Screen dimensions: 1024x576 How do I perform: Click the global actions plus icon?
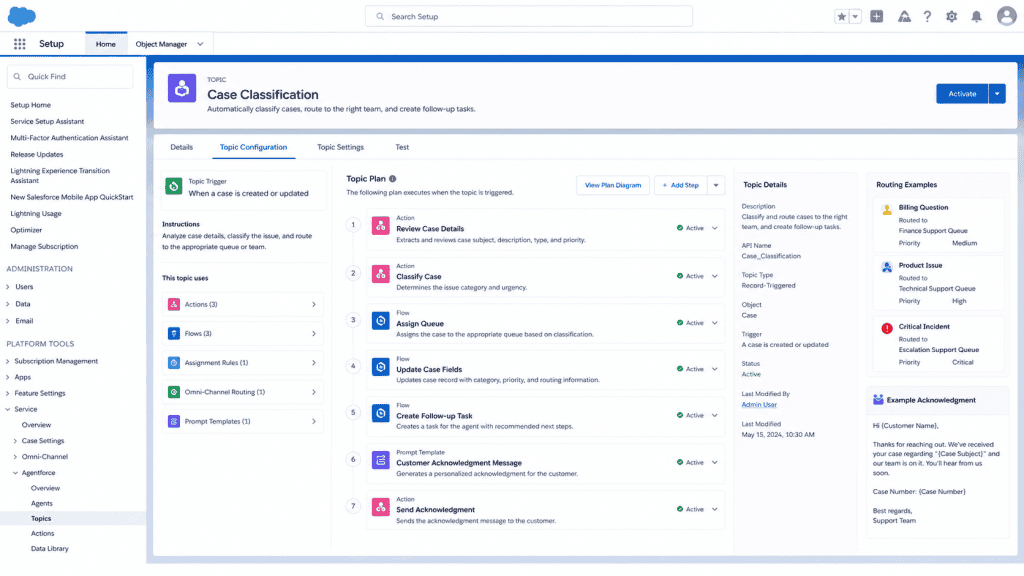tap(876, 17)
